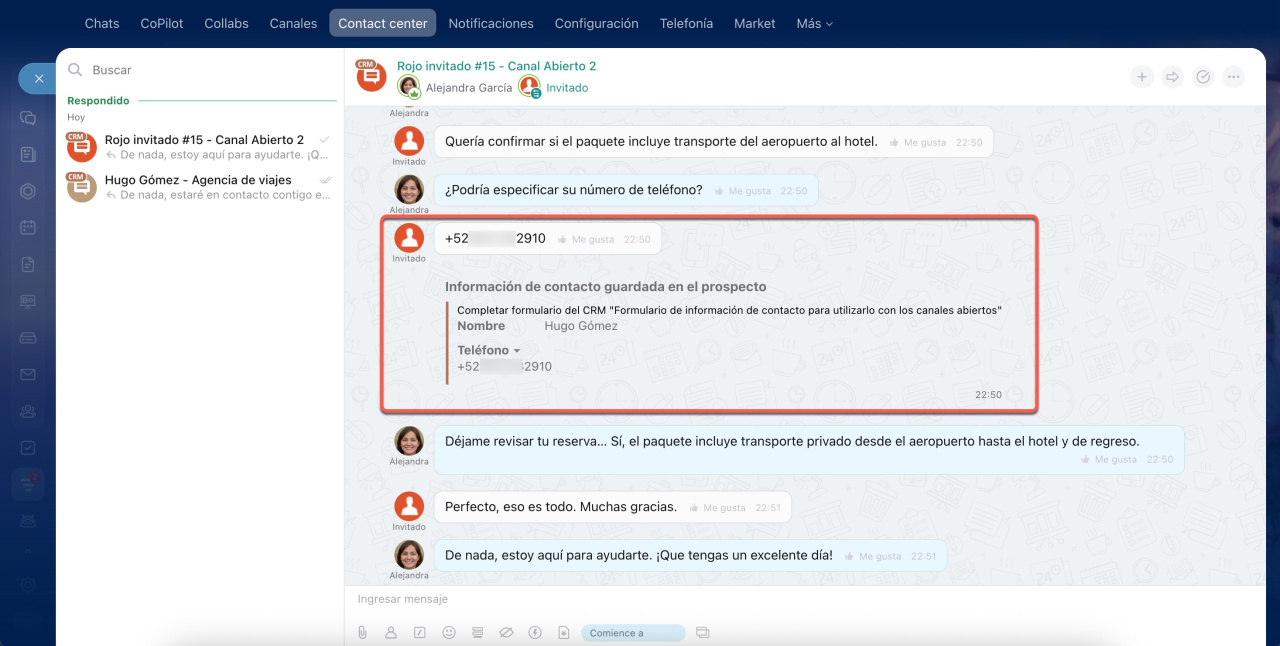Transfer conversation using the forward arrow icon
Screen dimensions: 1280x646
coord(1172,77)
